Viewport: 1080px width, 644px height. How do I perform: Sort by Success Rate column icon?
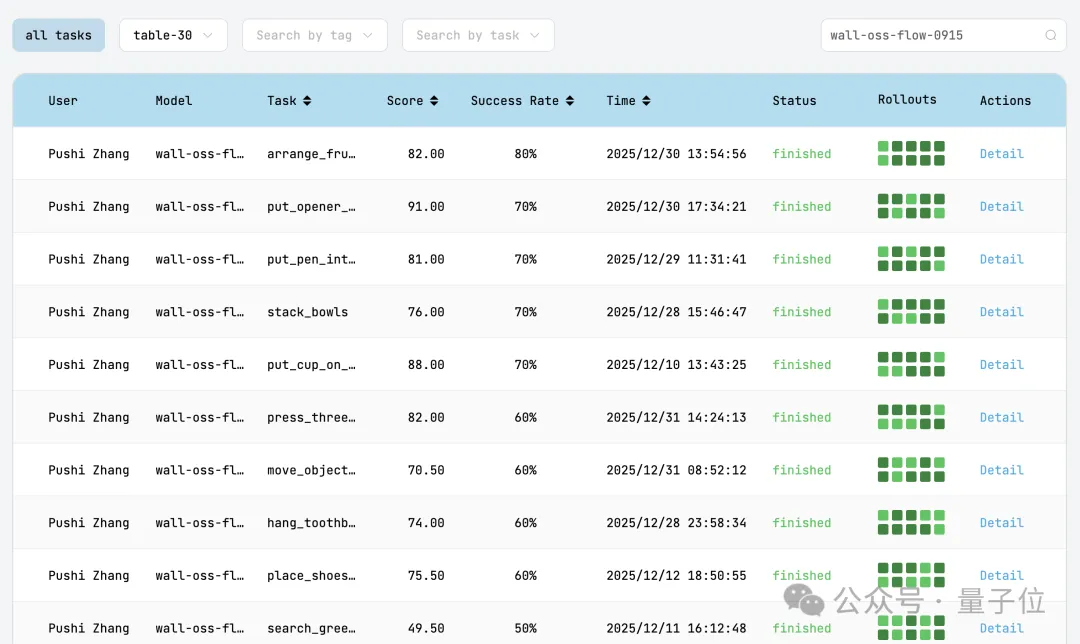tap(570, 101)
